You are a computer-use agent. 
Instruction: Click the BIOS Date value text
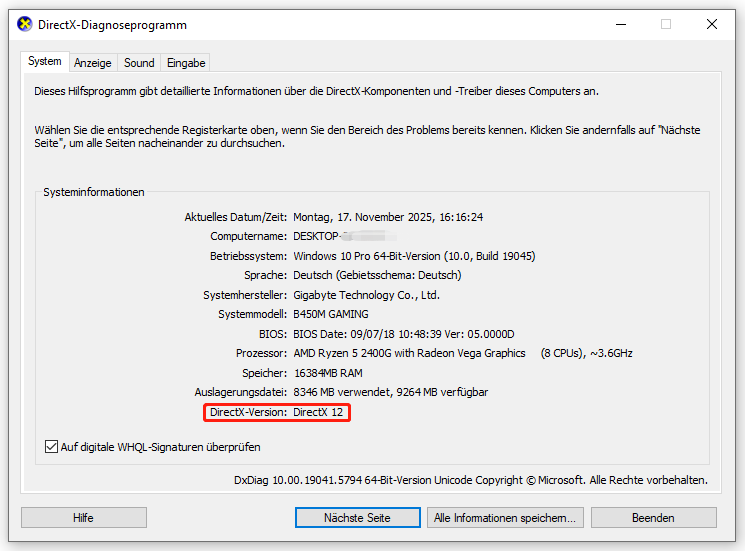tap(403, 334)
